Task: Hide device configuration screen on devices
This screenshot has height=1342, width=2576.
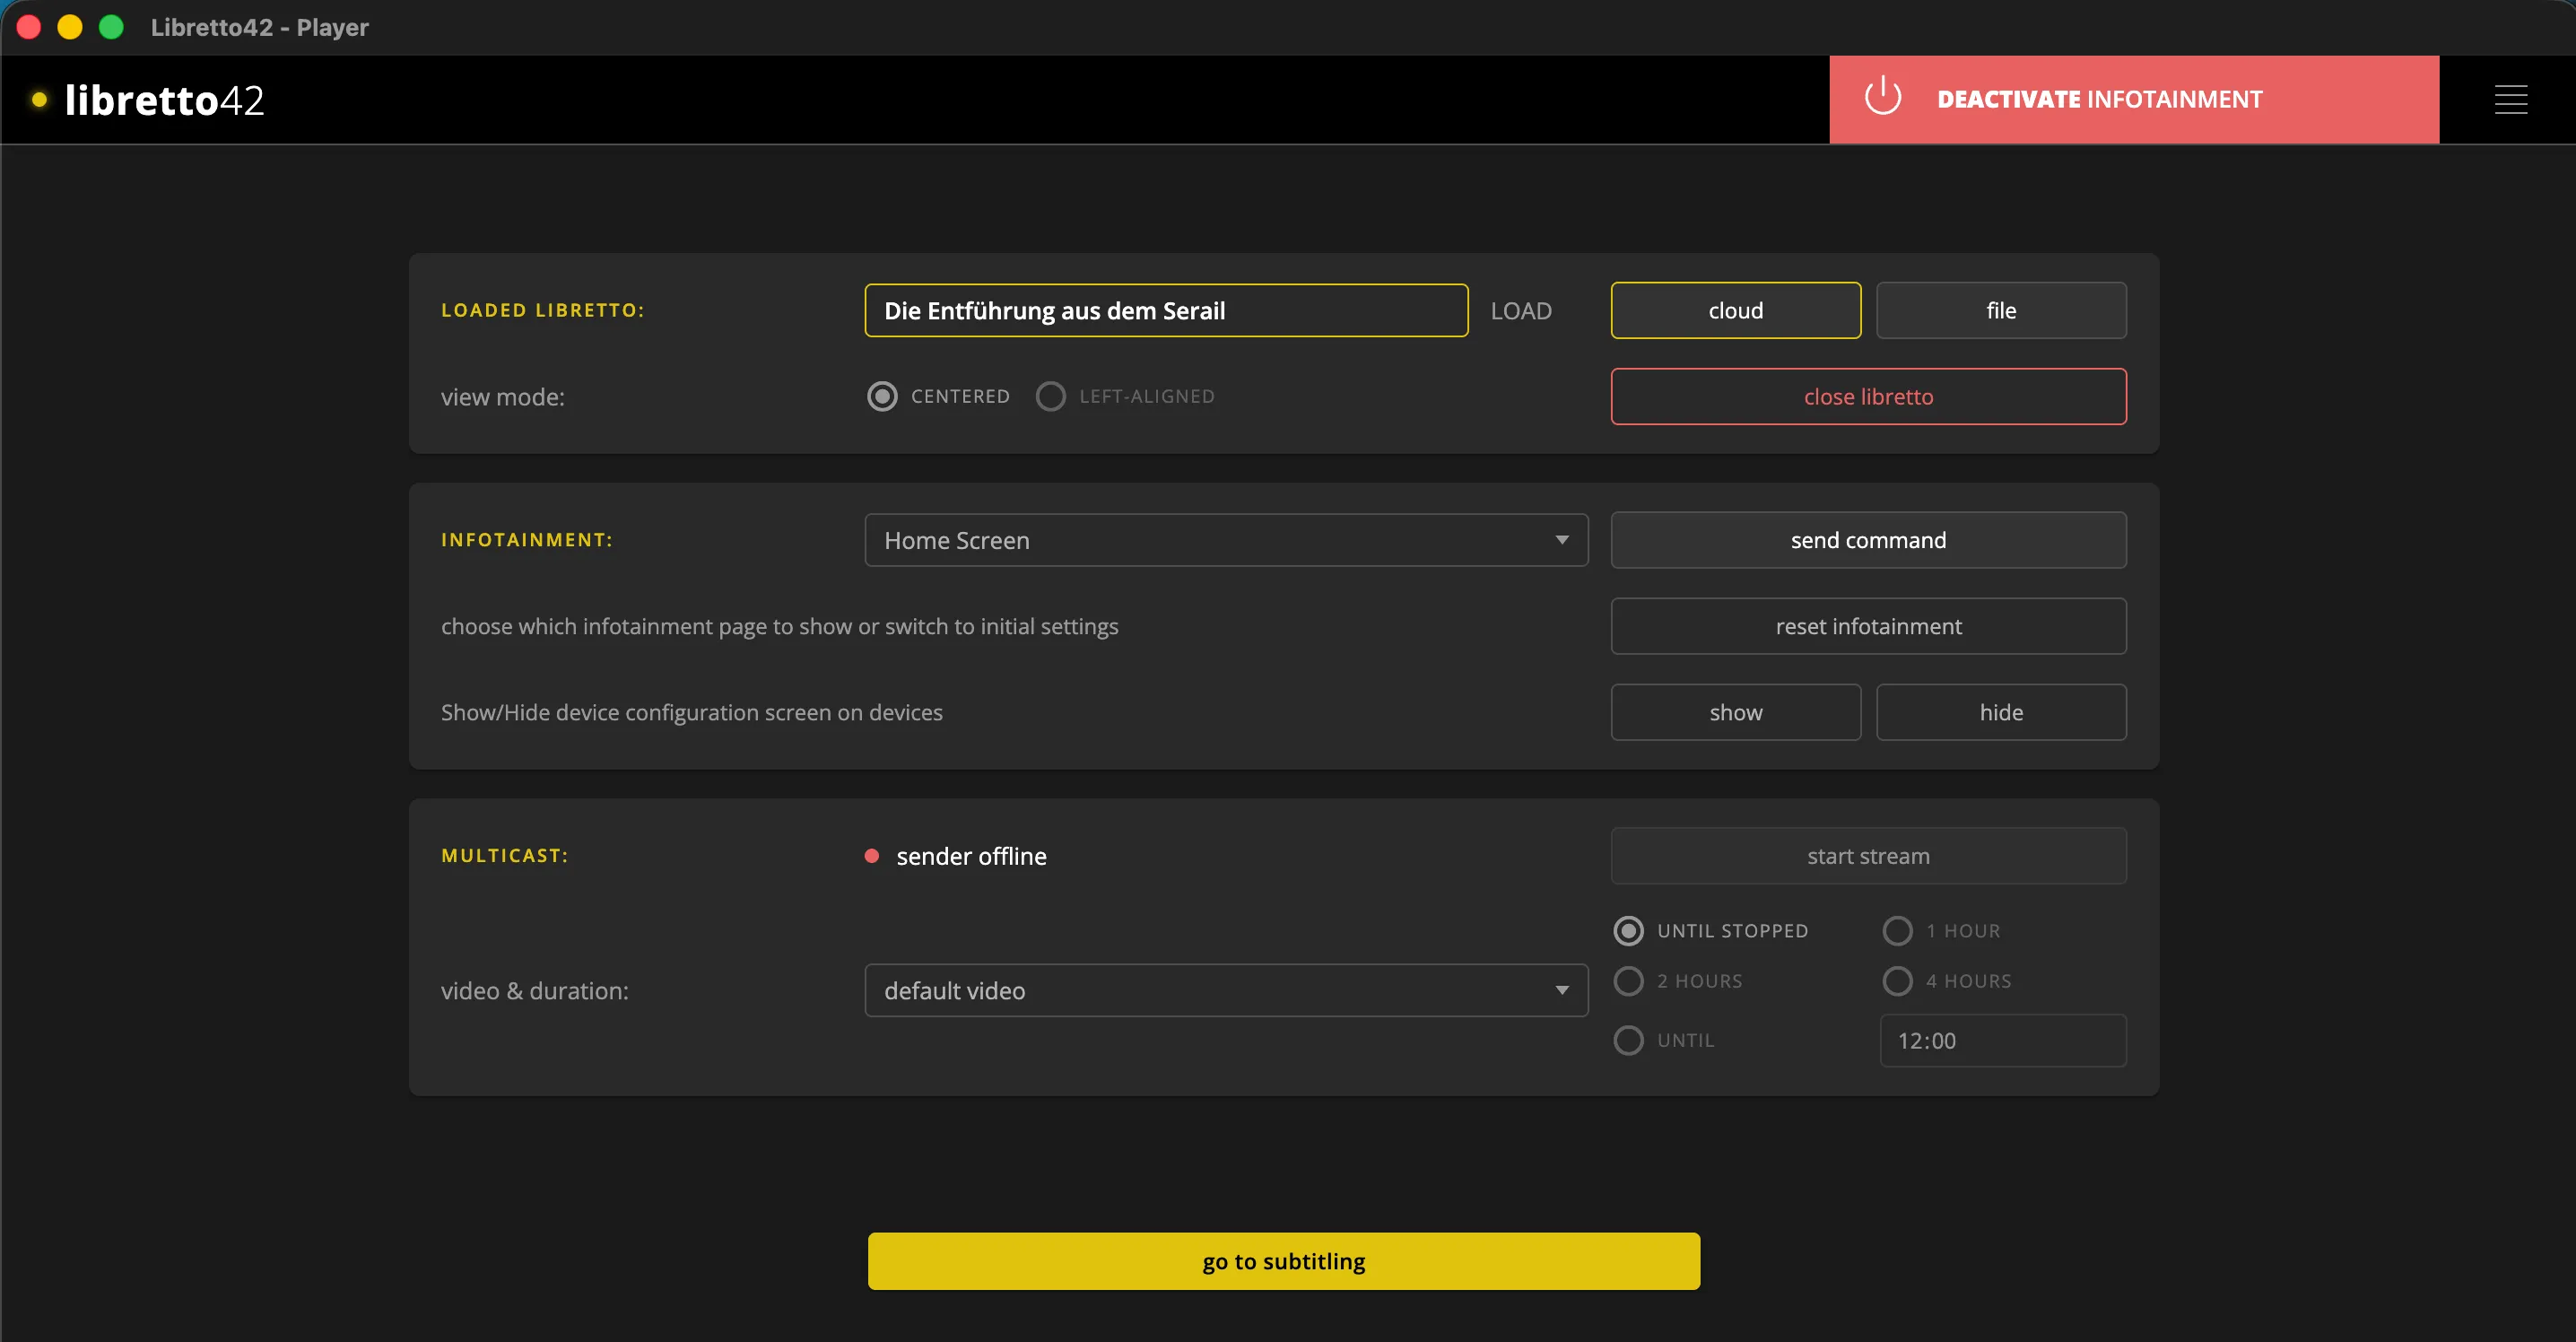Action: (x=2001, y=712)
